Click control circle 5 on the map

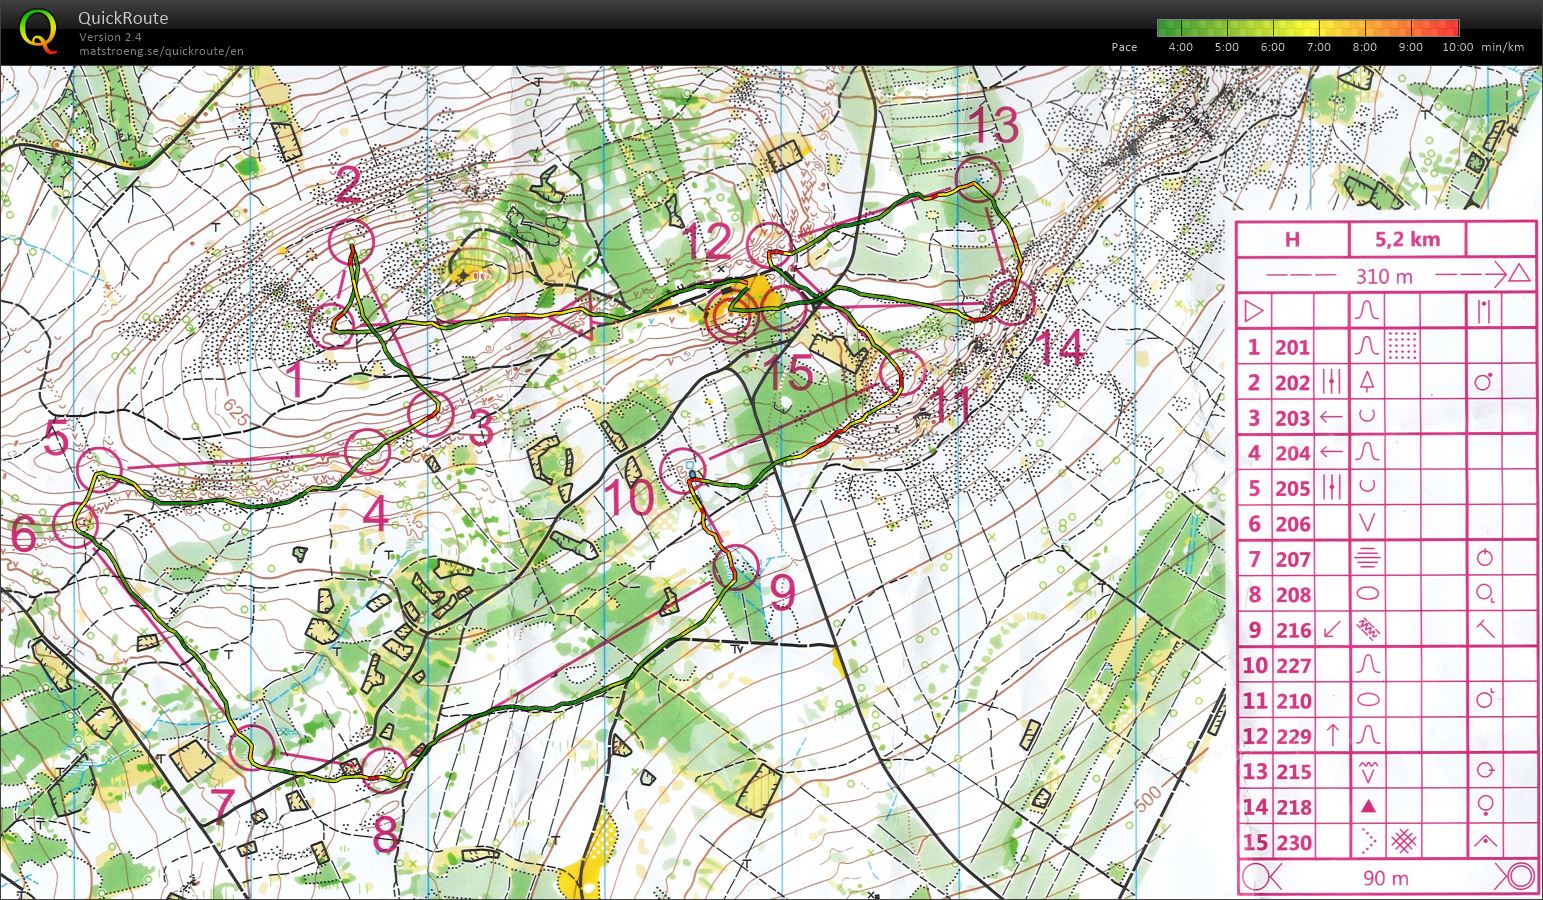coord(99,470)
